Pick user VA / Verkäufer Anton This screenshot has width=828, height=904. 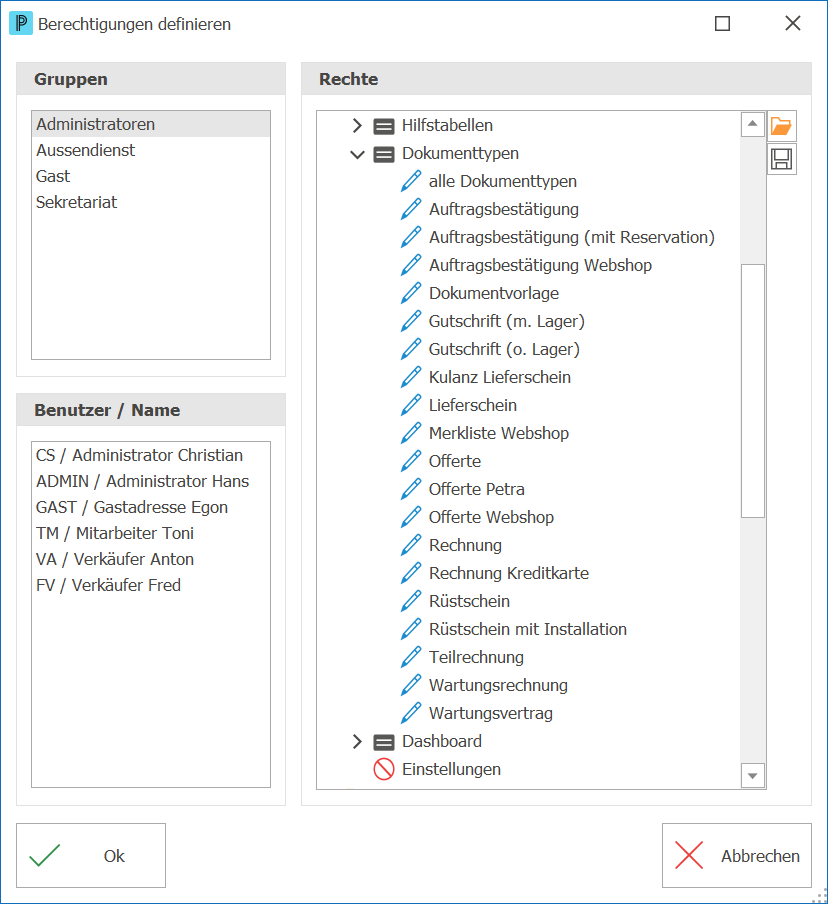[x=151, y=559]
